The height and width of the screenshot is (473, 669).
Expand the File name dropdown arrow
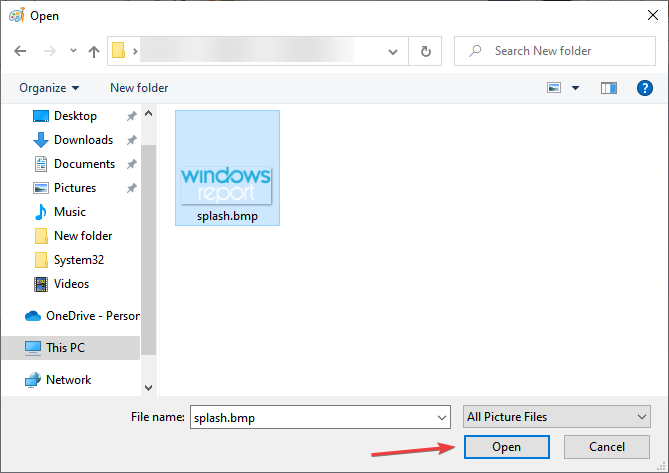pyautogui.click(x=442, y=418)
